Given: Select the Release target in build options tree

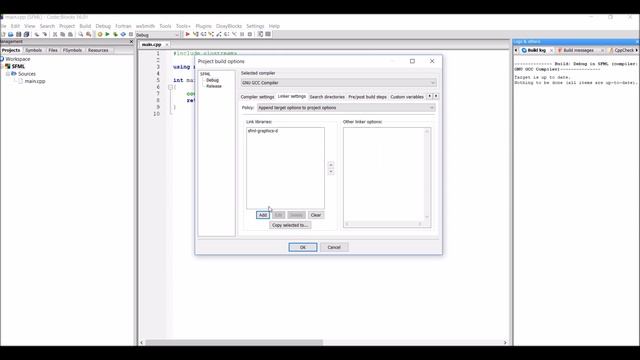Looking at the screenshot, I should tap(214, 86).
